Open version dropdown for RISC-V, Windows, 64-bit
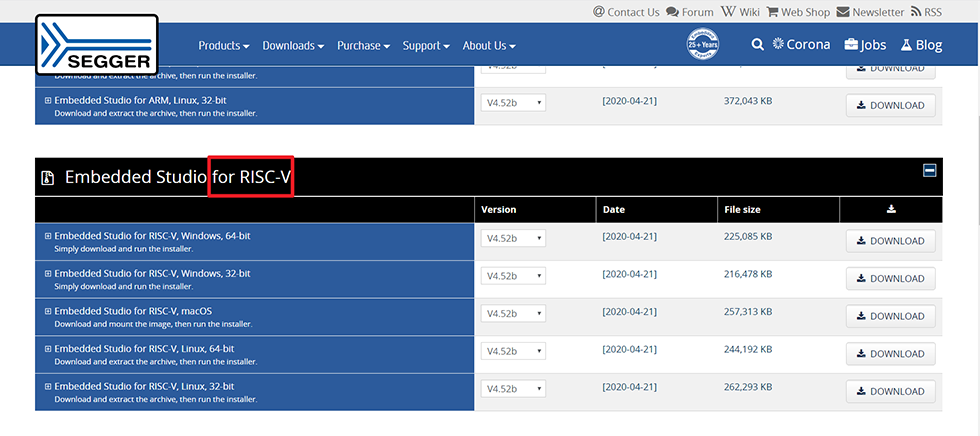The width and height of the screenshot is (980, 436). (x=513, y=239)
